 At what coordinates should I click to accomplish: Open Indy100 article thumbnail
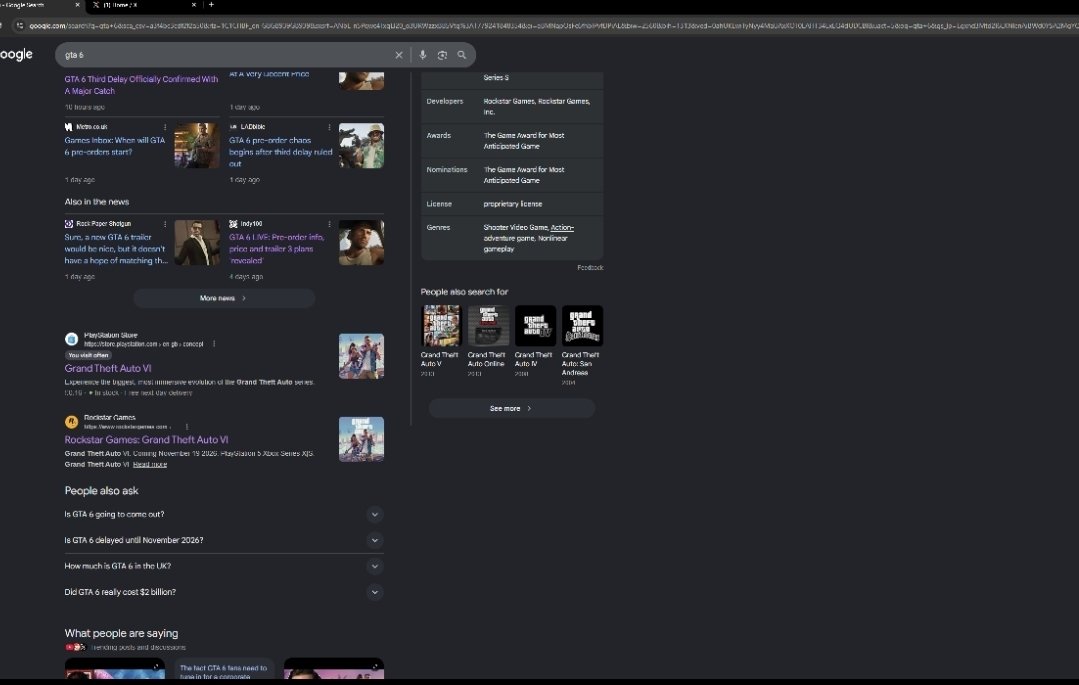[x=361, y=243]
